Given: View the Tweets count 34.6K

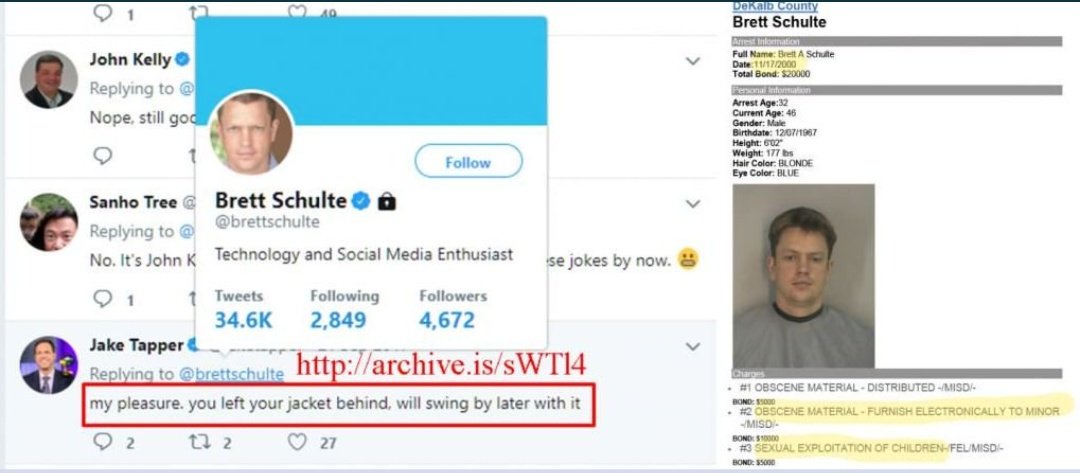Looking at the screenshot, I should point(243,320).
